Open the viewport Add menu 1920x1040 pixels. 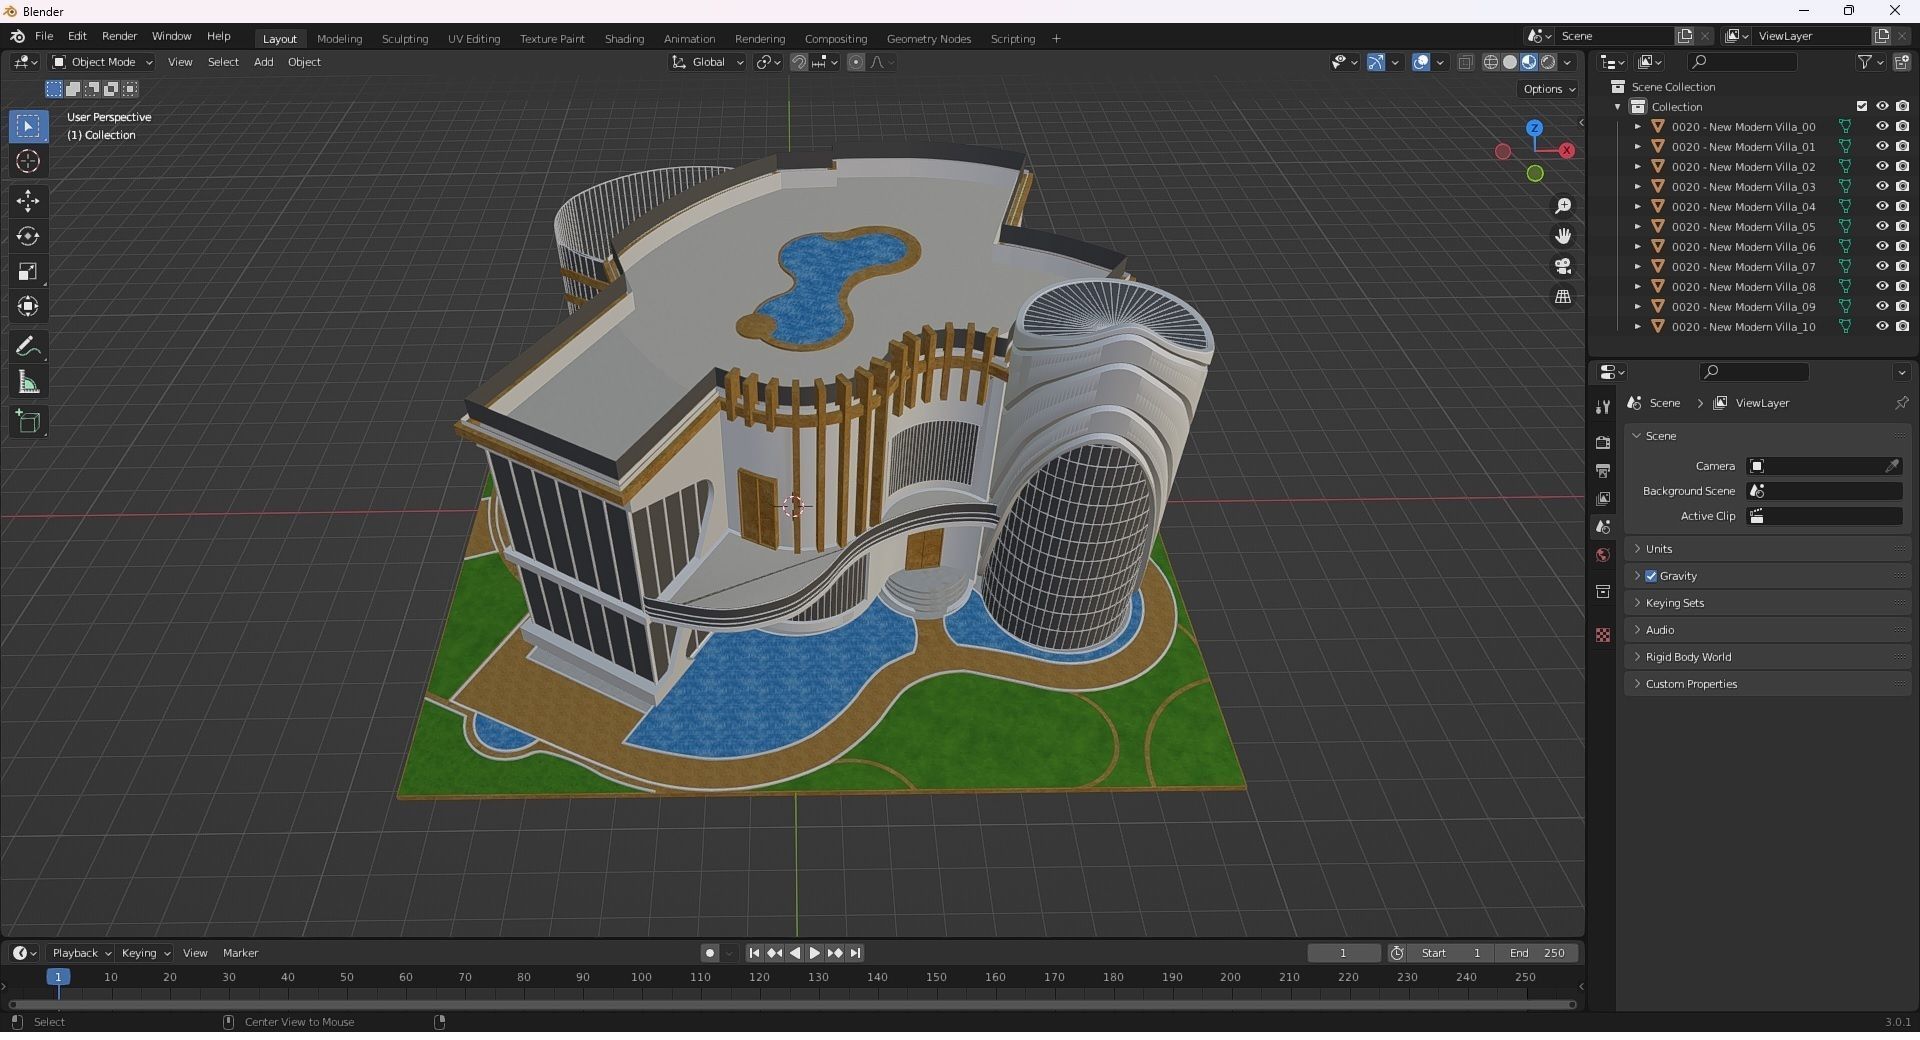[x=263, y=62]
